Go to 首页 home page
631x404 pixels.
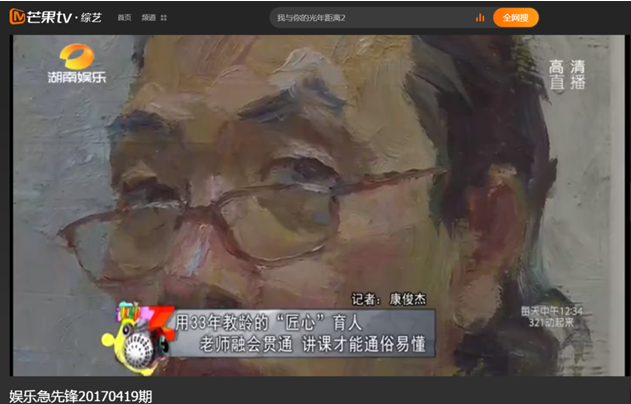(124, 18)
